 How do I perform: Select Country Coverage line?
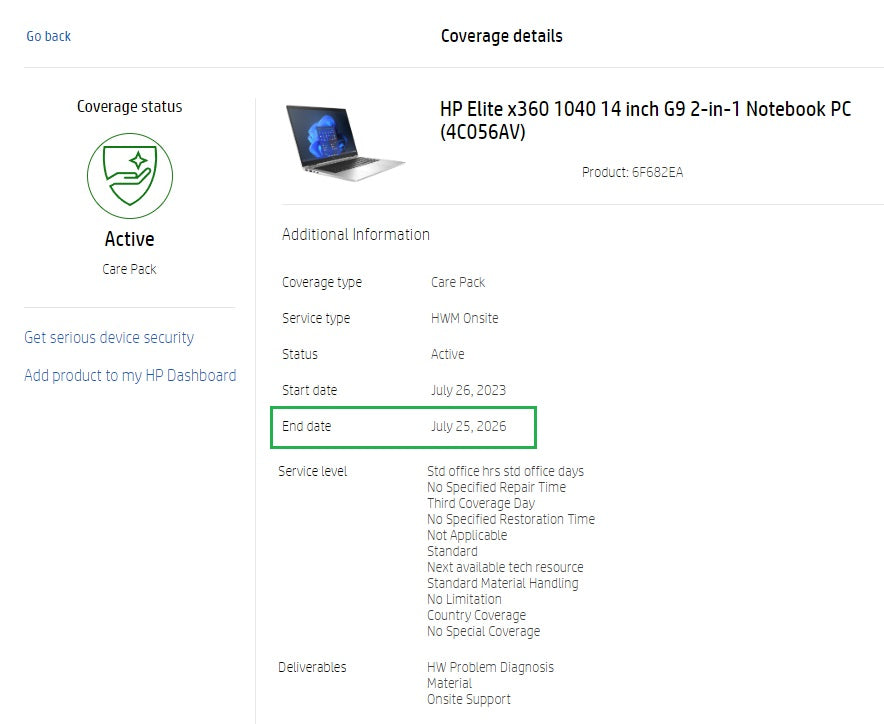pos(476,615)
